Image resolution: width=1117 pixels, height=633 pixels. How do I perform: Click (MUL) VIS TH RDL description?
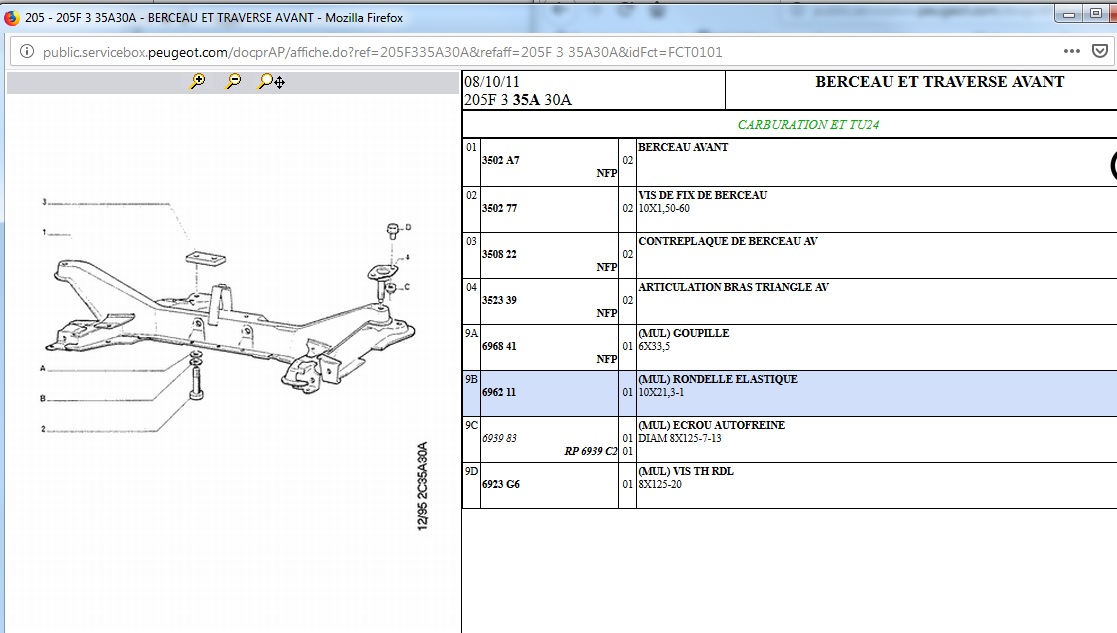pos(686,471)
